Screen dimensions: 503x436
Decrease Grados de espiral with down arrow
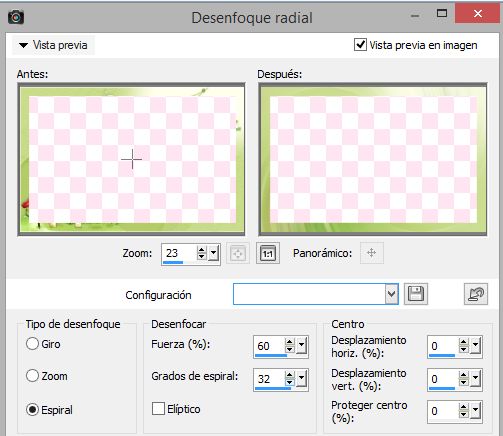click(x=289, y=383)
